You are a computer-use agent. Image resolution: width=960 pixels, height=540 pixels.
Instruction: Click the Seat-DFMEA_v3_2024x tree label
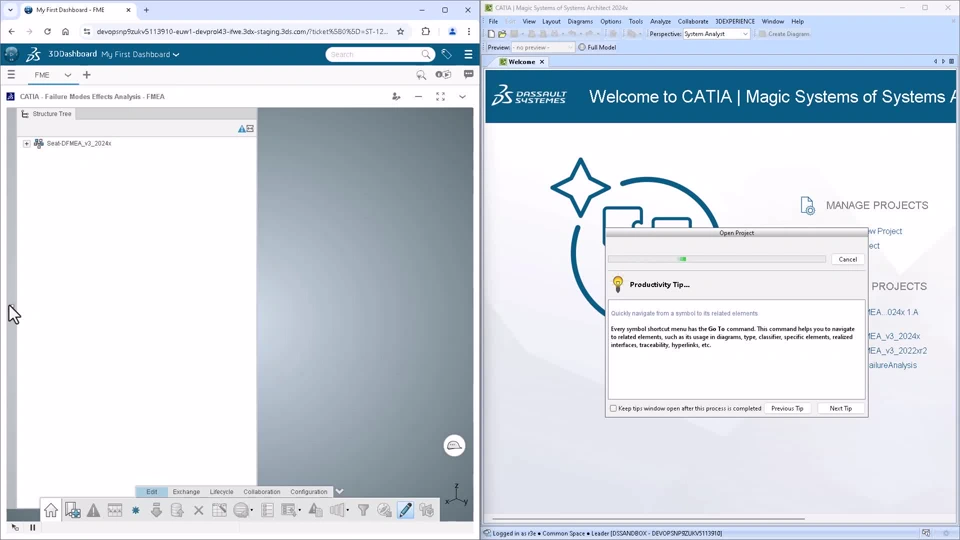pos(79,143)
